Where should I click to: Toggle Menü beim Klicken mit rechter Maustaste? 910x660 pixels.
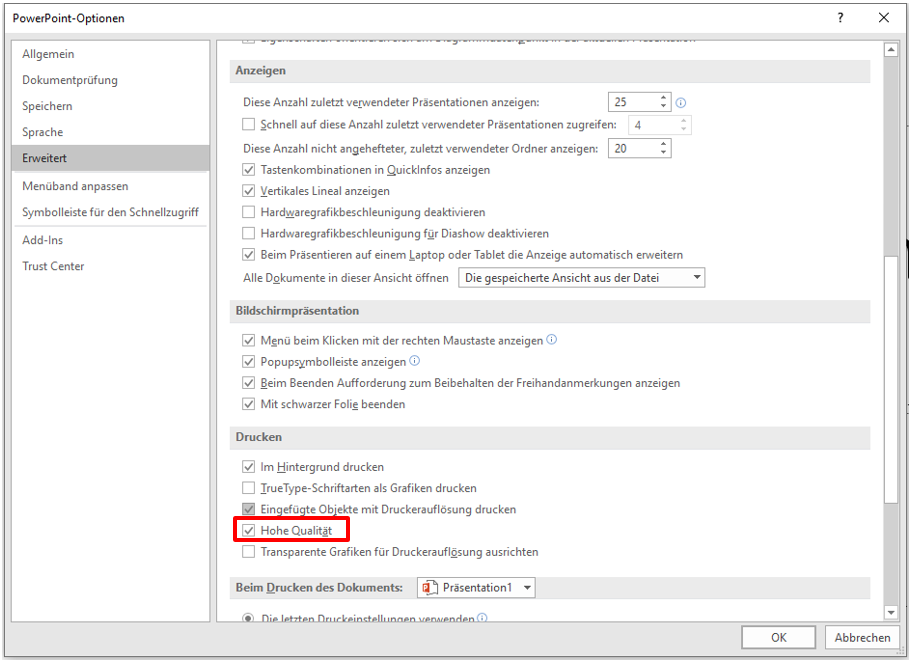pos(248,340)
